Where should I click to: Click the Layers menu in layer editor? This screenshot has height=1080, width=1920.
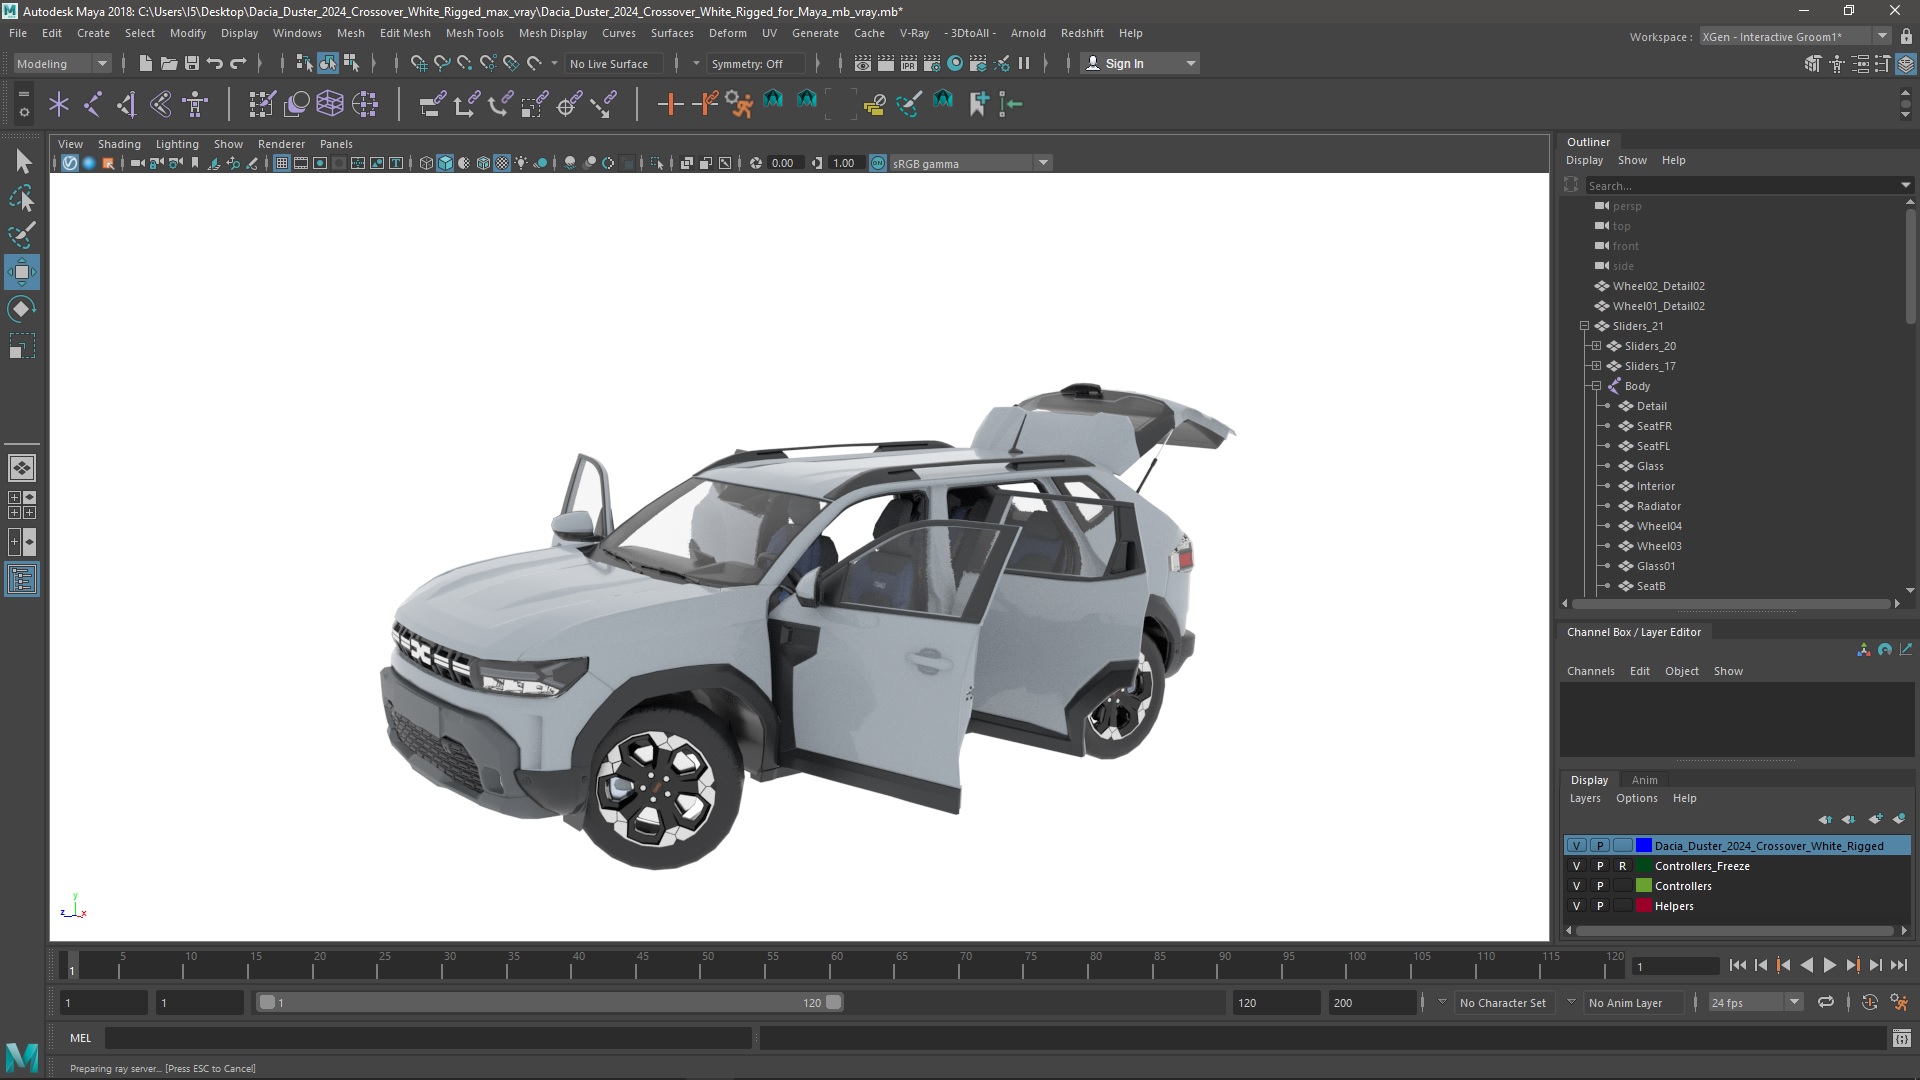[x=1585, y=798]
